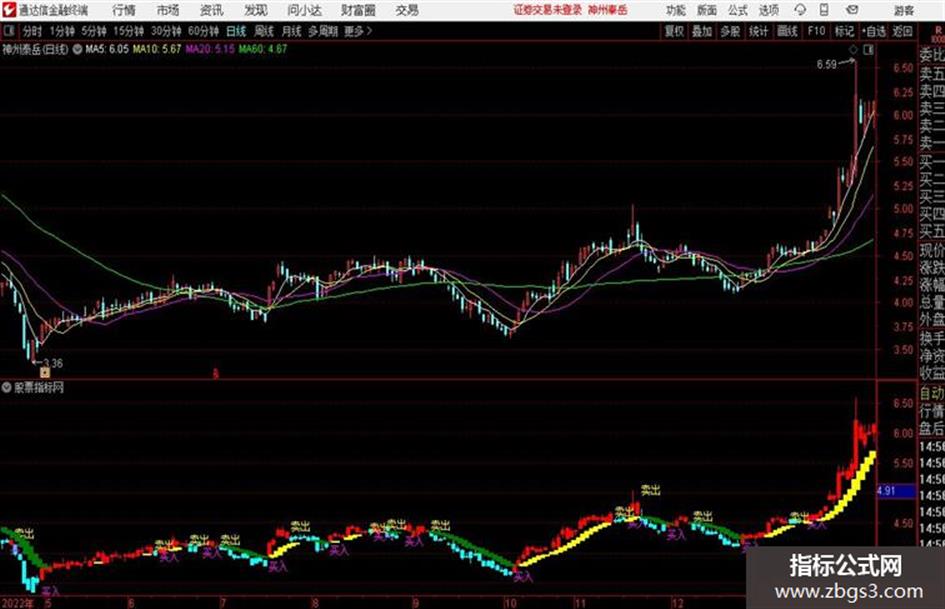Open the 市场 menu
This screenshot has width=945, height=609.
pyautogui.click(x=168, y=10)
